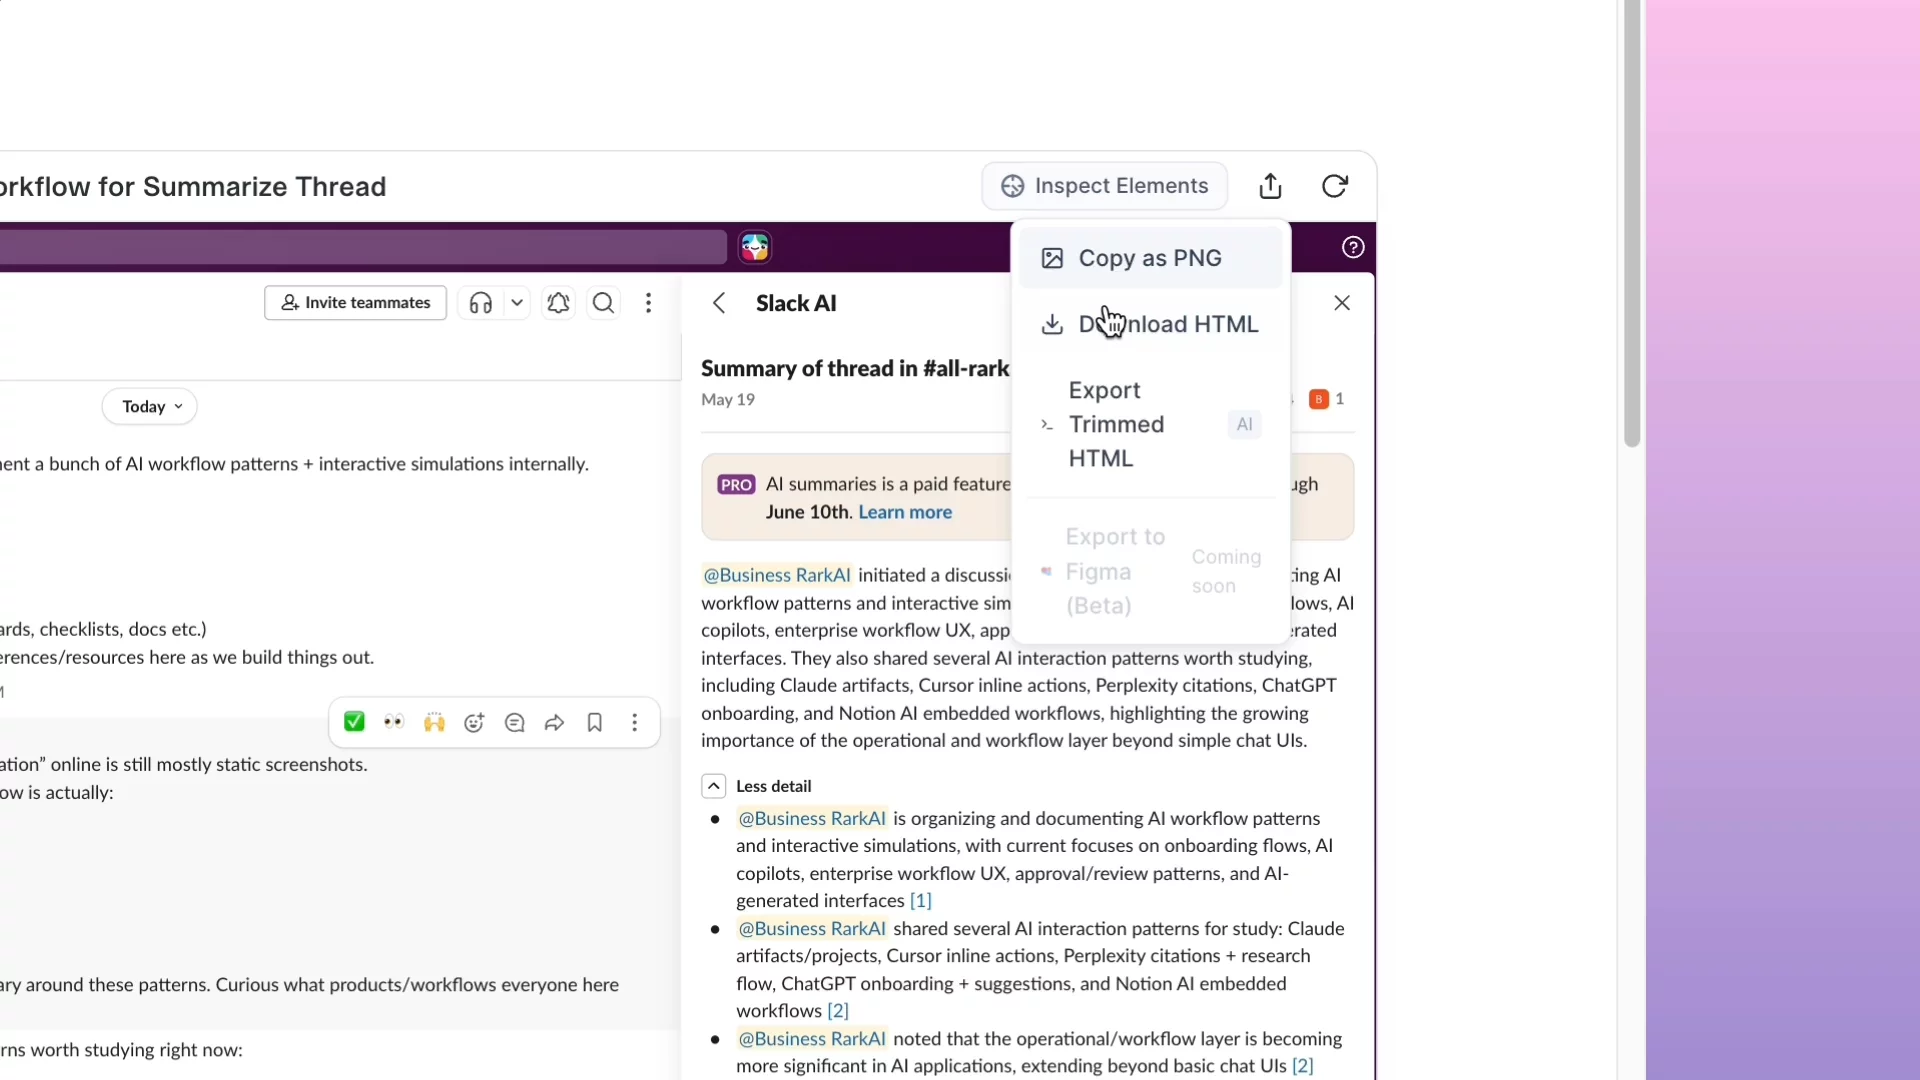Close the Slack AI panel
This screenshot has width=1920, height=1080.
pyautogui.click(x=1342, y=303)
